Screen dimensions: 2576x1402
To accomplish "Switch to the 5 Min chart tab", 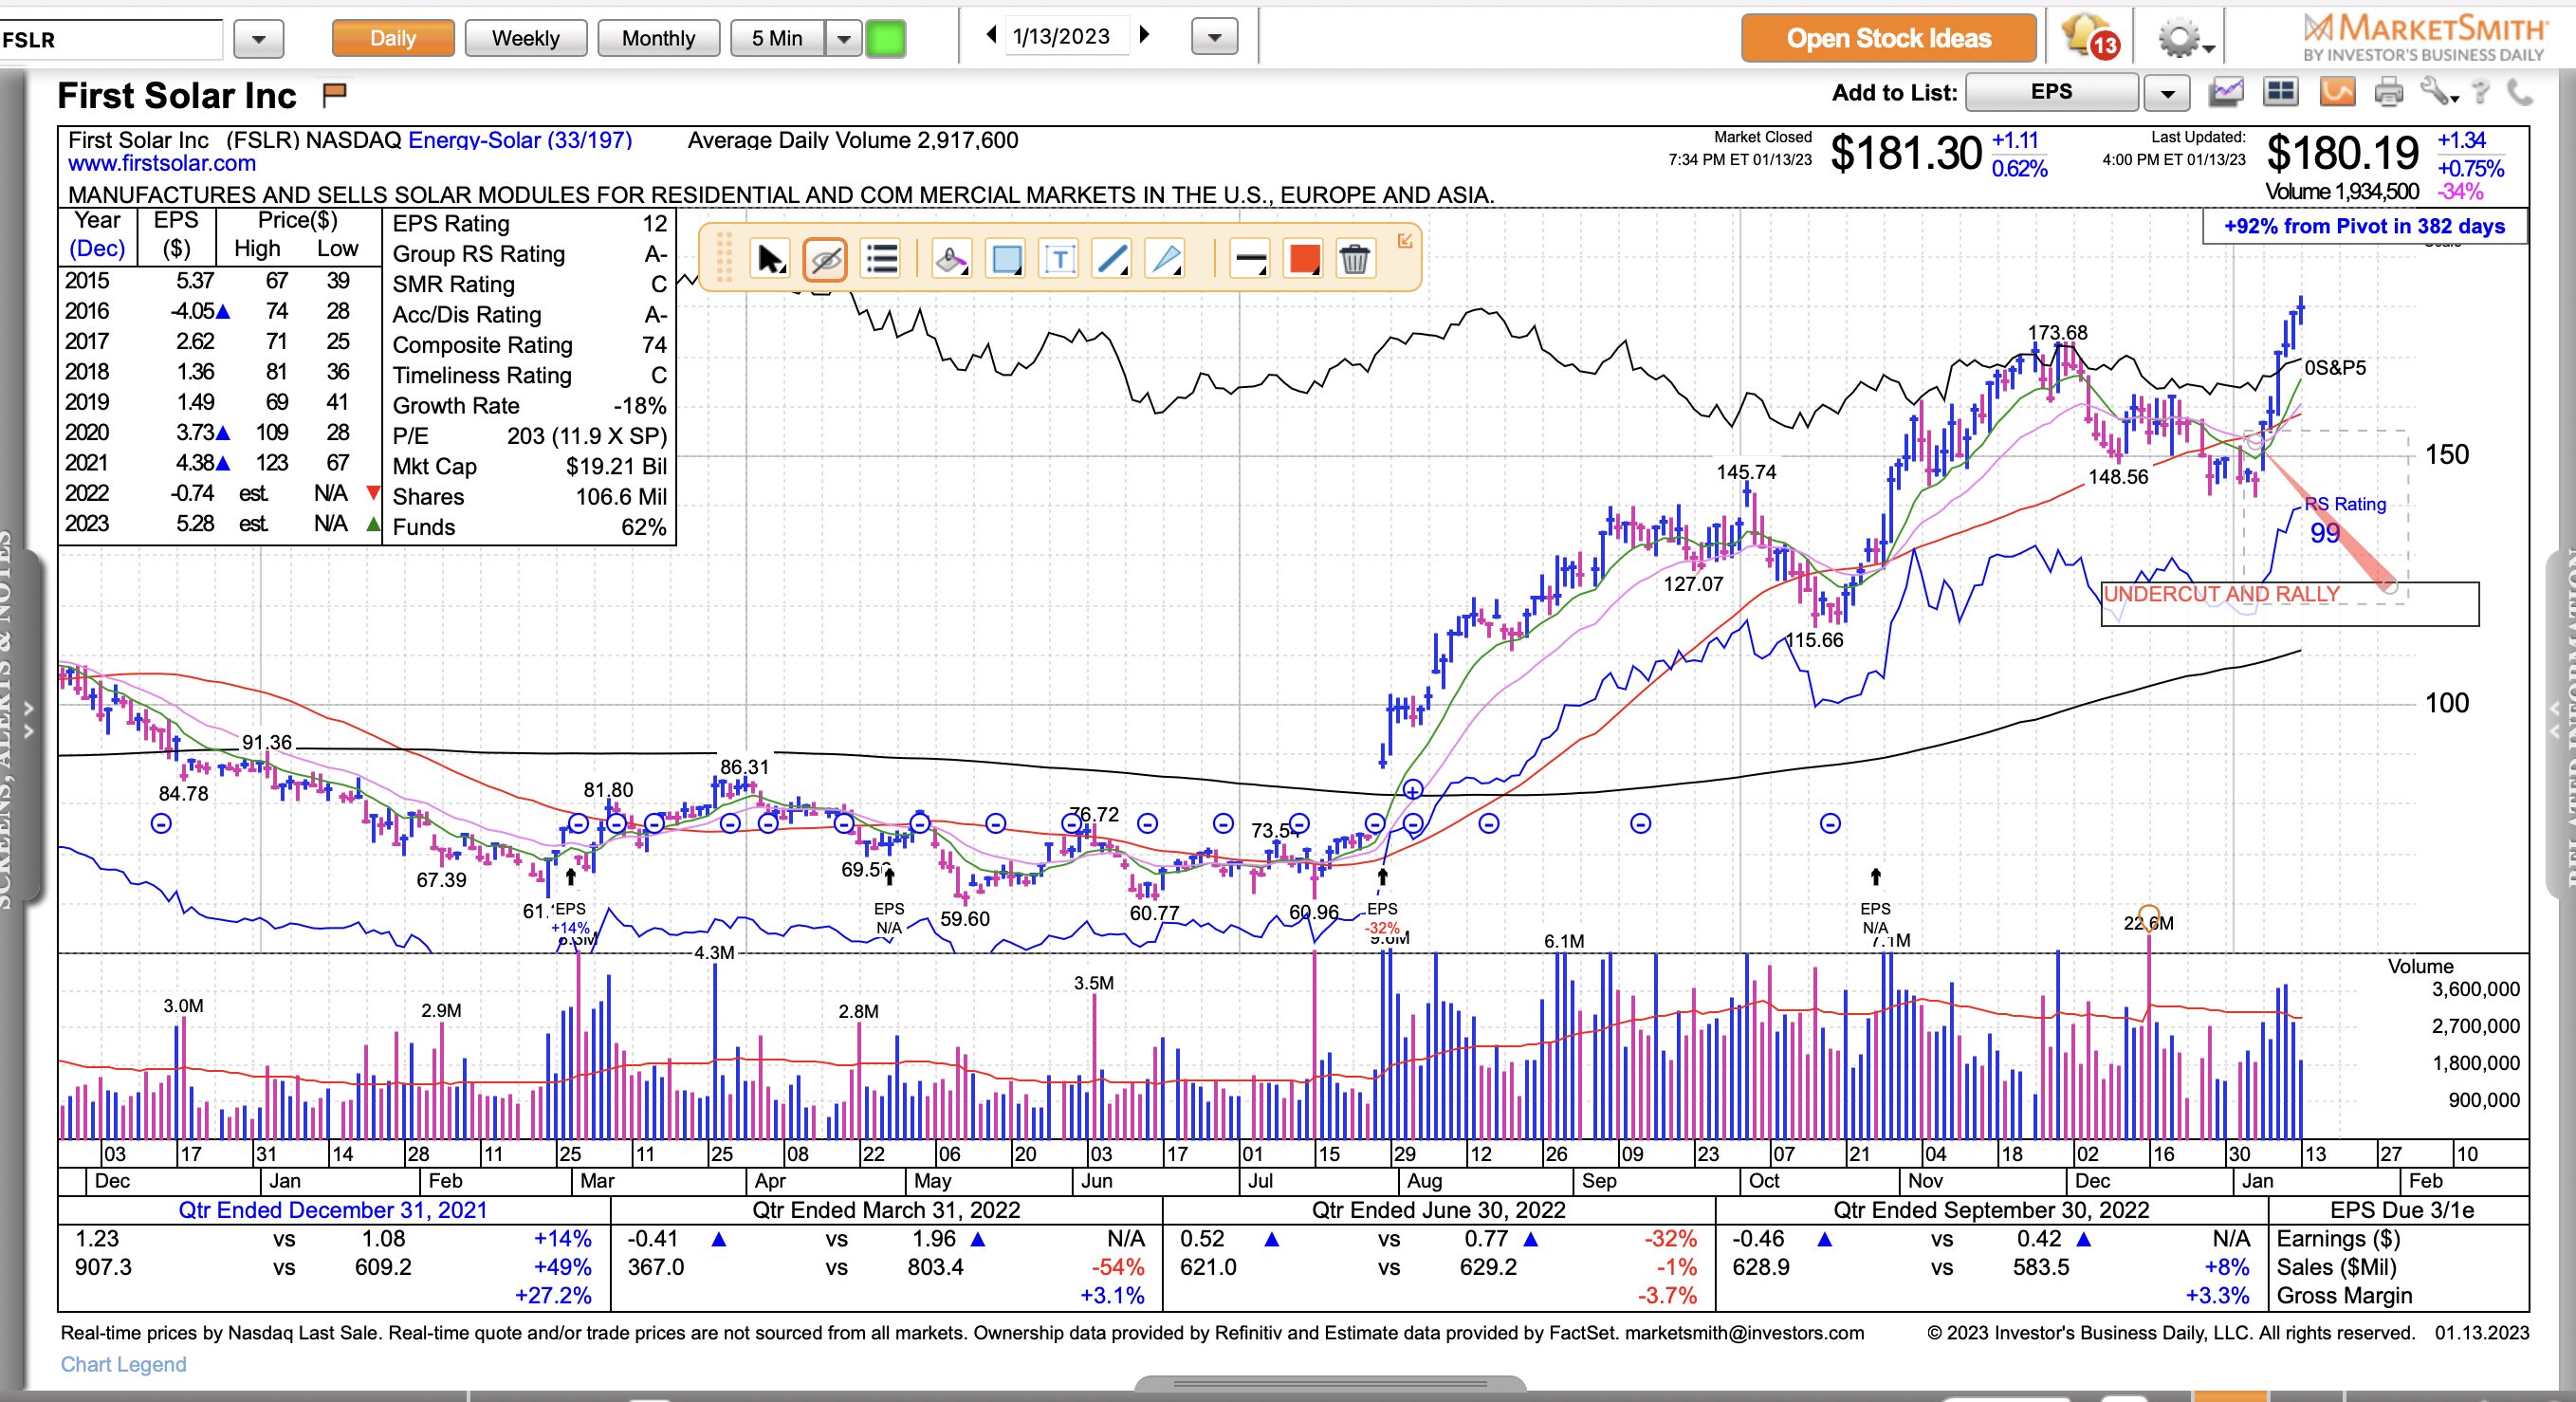I will click(777, 38).
